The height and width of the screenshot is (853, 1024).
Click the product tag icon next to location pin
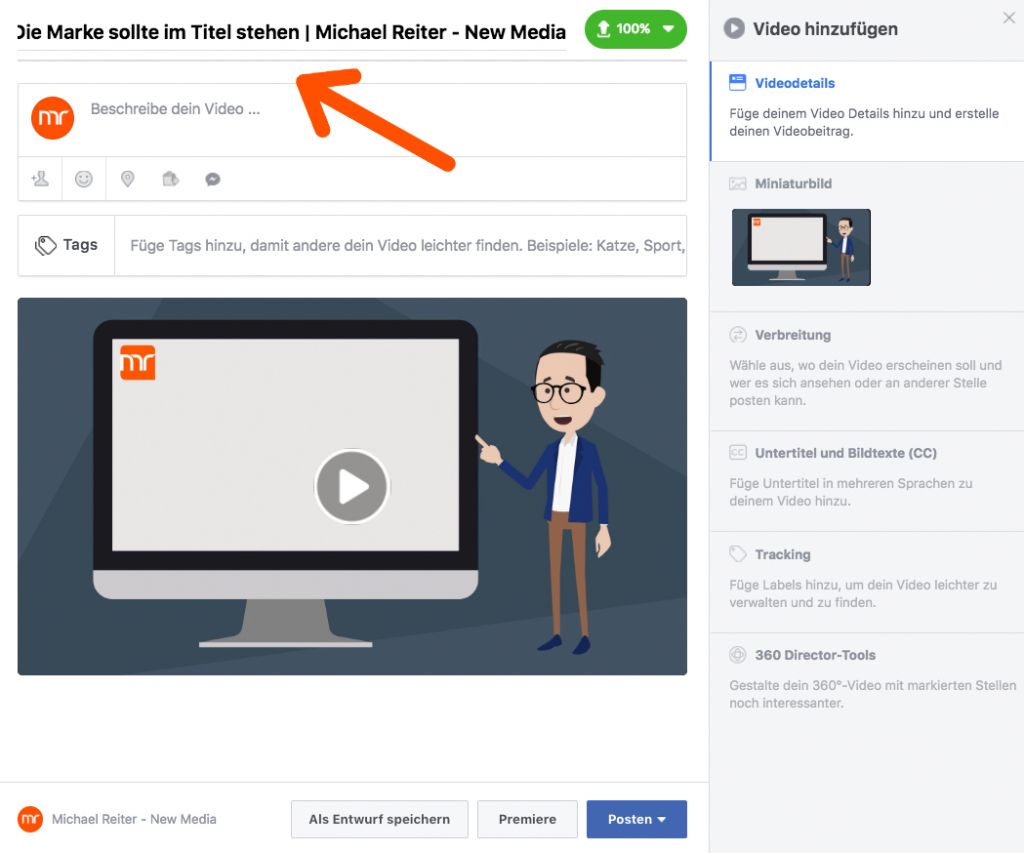(x=170, y=179)
